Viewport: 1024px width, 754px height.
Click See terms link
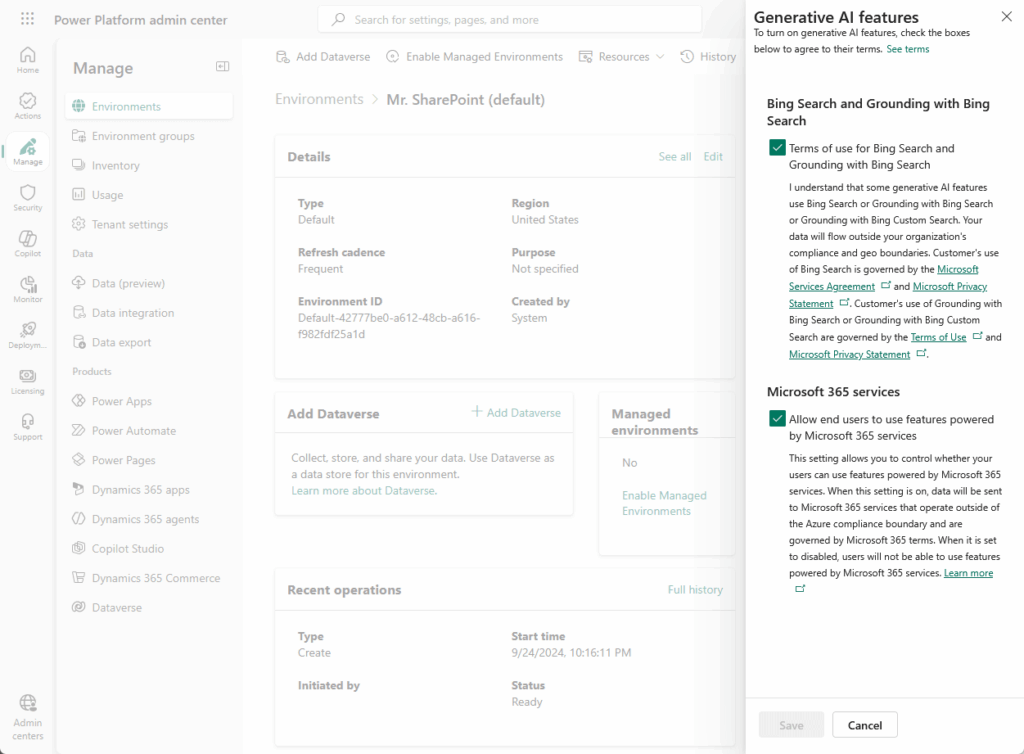coord(907,49)
